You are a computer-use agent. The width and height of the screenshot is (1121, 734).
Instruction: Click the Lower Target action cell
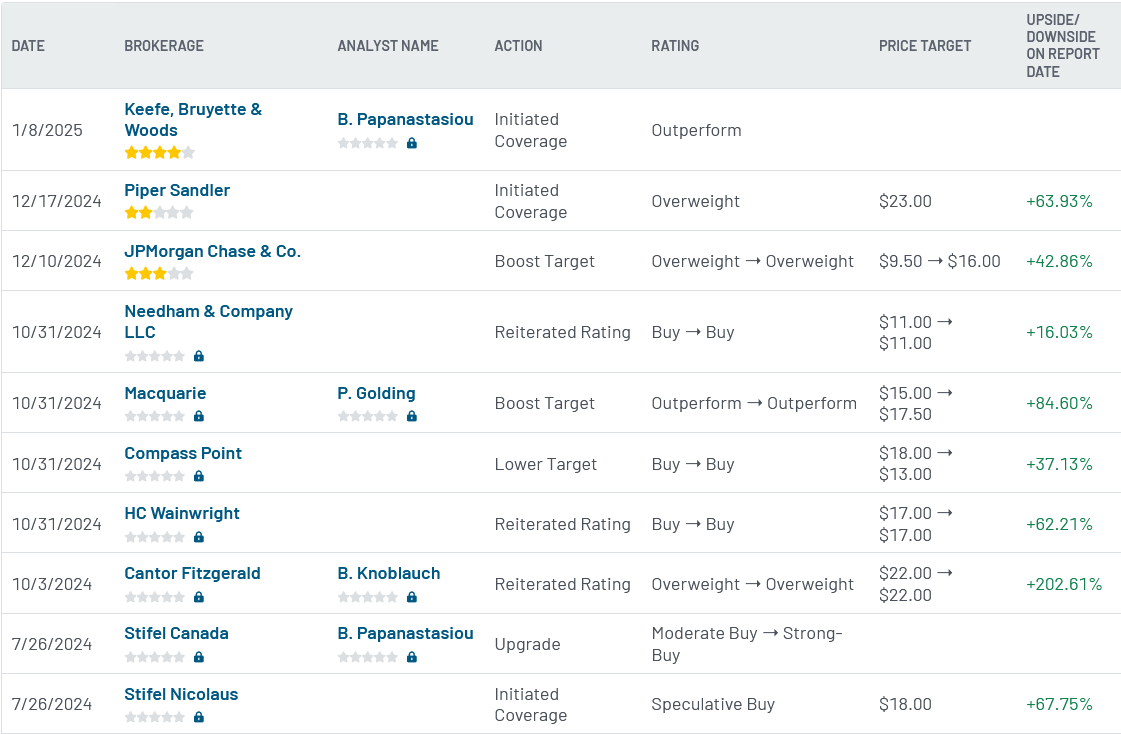[545, 464]
